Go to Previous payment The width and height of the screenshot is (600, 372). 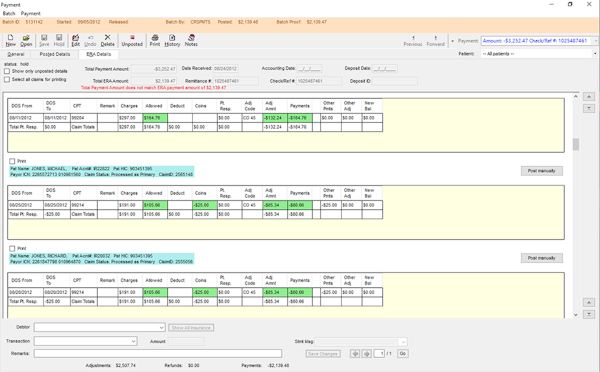pyautogui.click(x=413, y=41)
